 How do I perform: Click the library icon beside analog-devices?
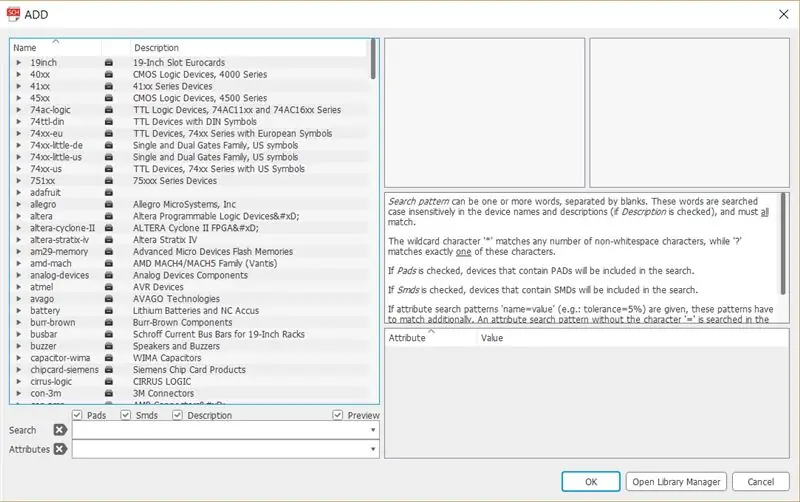coord(109,275)
